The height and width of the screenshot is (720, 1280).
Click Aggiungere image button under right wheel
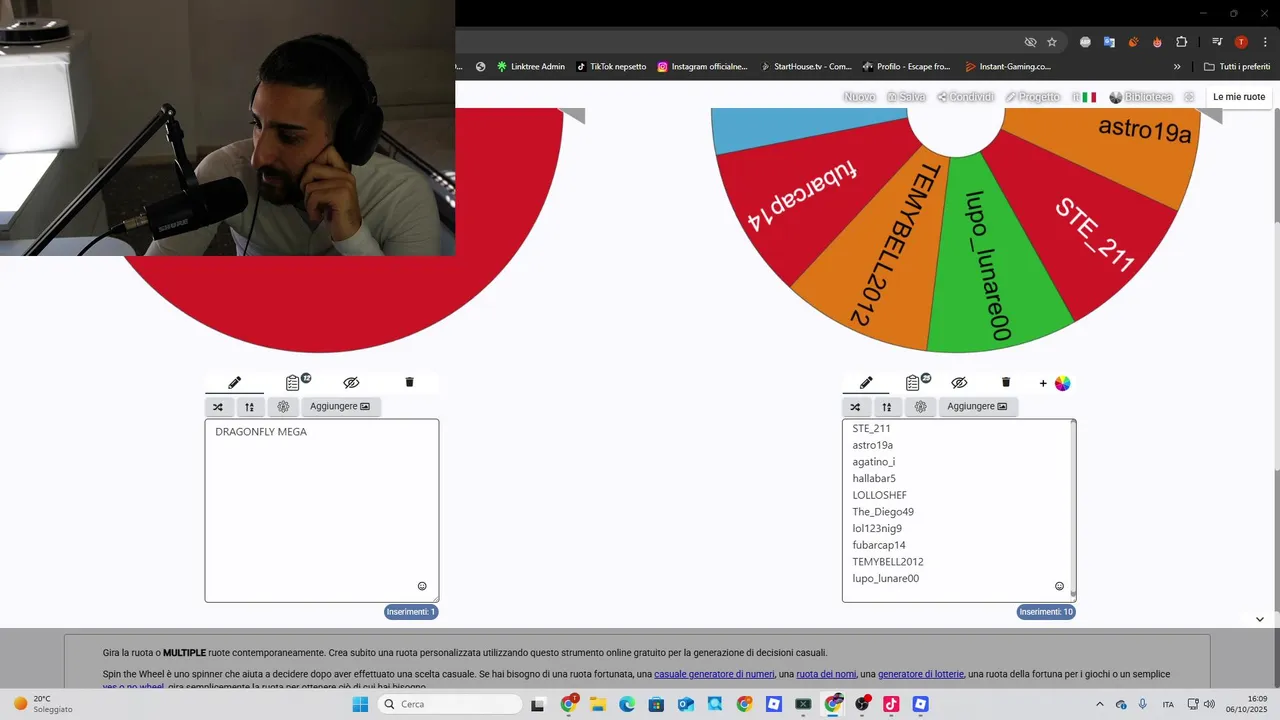click(x=978, y=407)
